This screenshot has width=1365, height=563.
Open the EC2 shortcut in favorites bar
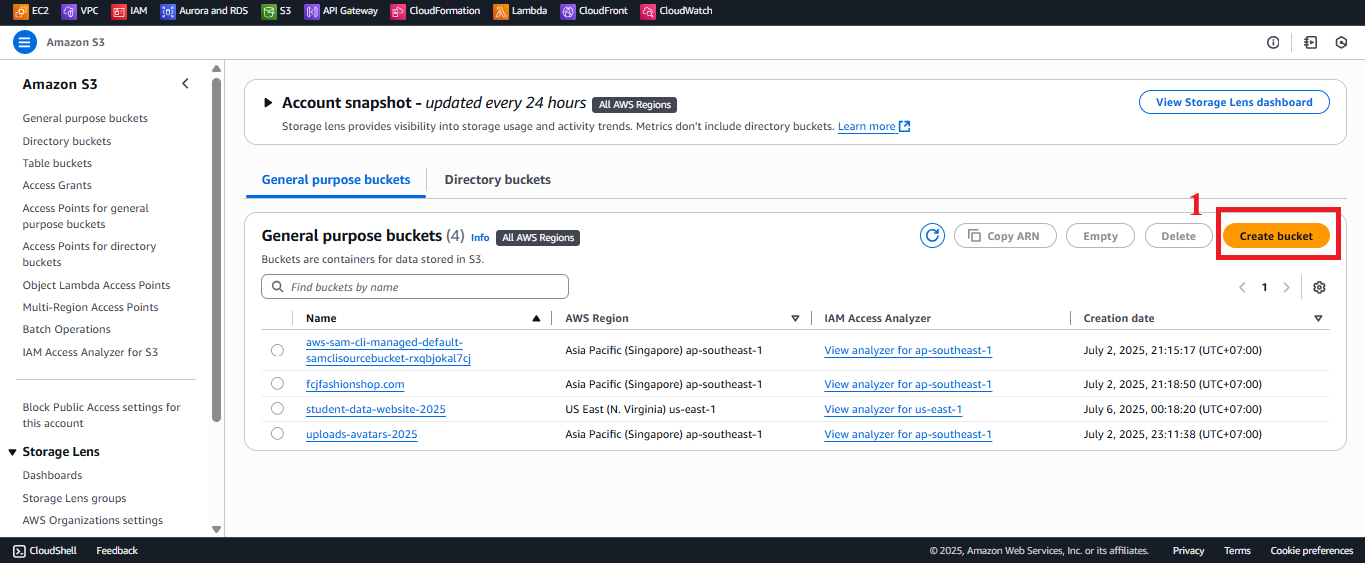(31, 11)
